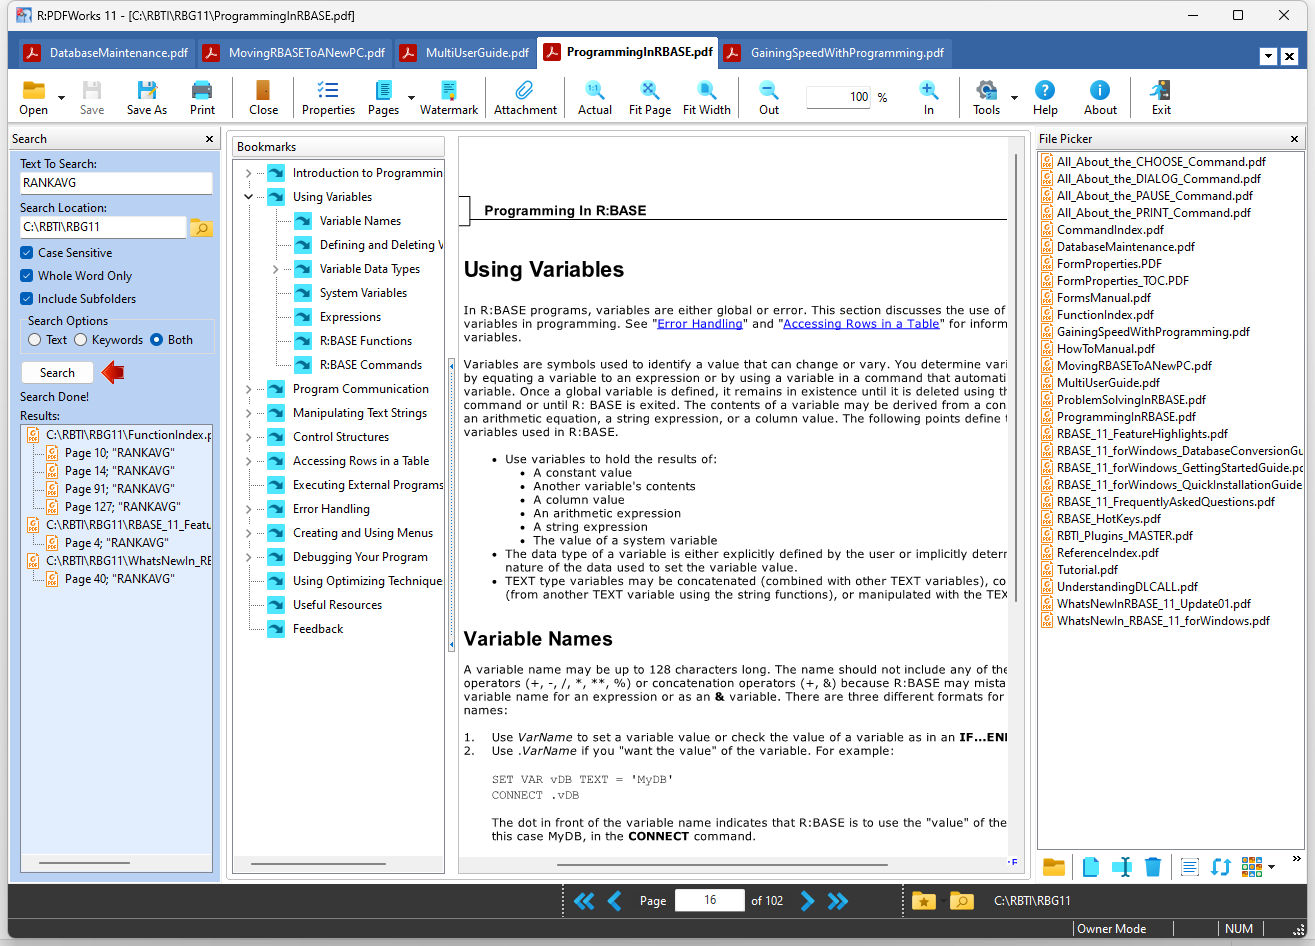Go to the next page with the single-right arrow
This screenshot has width=1315, height=946.
click(807, 901)
